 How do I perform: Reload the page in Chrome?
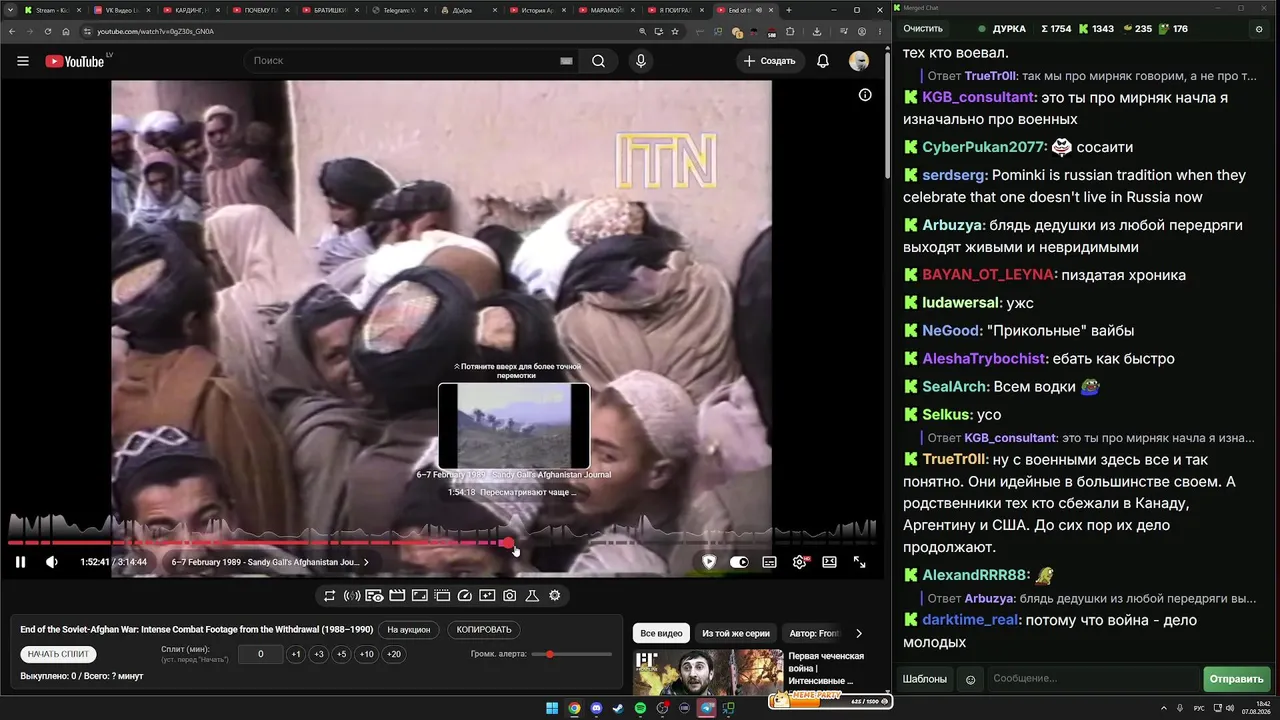click(x=47, y=31)
